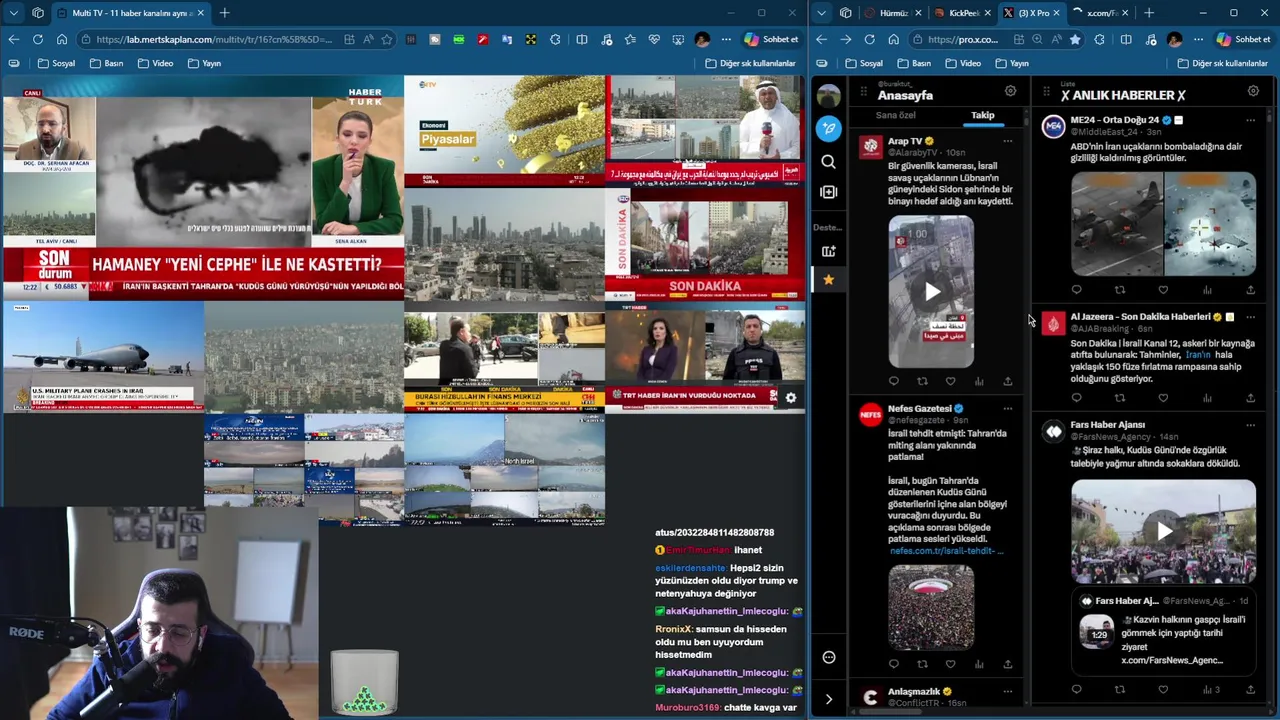Open the quoted Fars Haber post video thumbnail

pos(1098,632)
